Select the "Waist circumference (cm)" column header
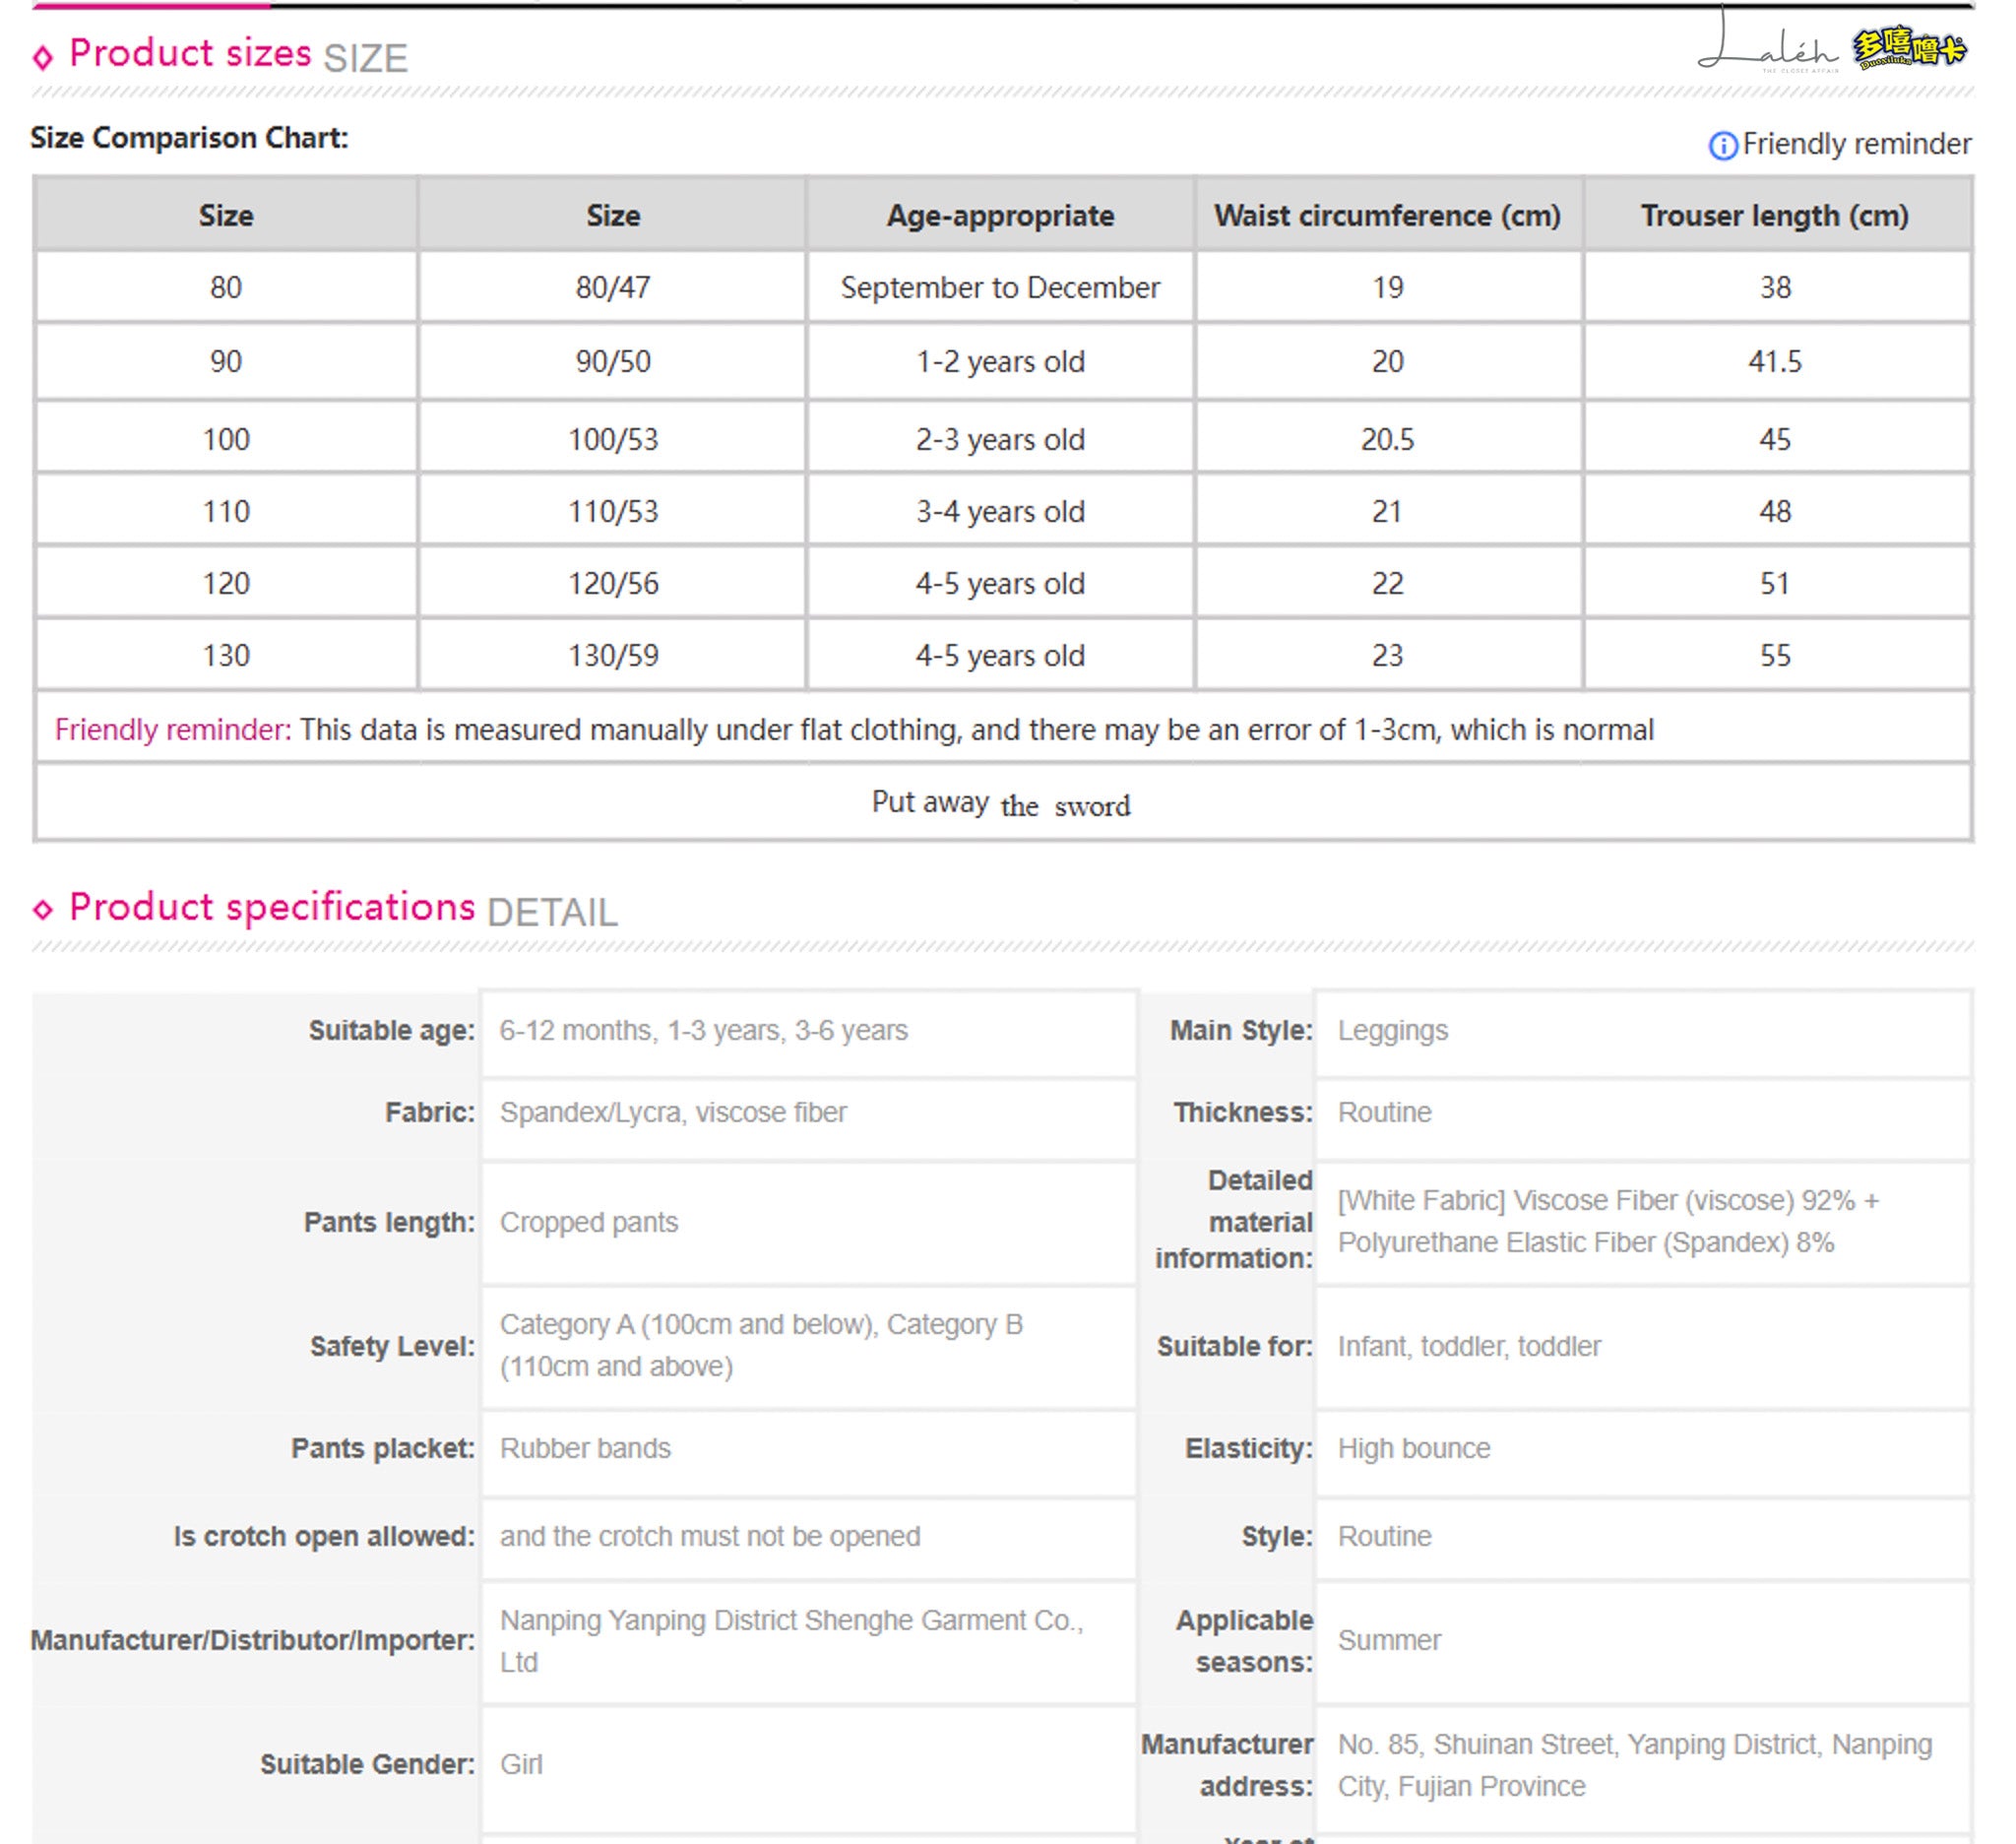 tap(1388, 215)
